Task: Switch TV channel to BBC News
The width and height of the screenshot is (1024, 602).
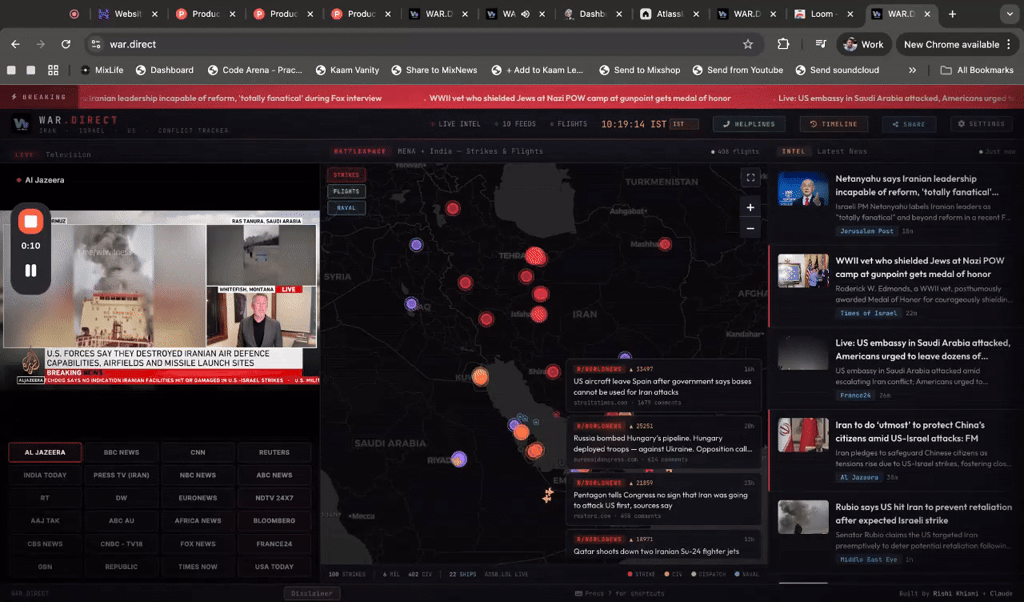Action: [x=121, y=452]
